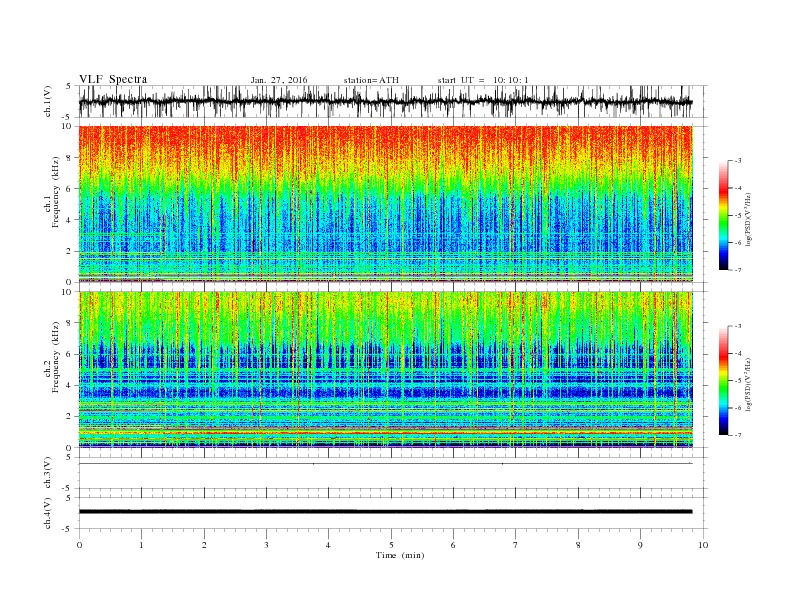792x612 pixels.
Task: Click the "Time (min)" axis label
Action: (x=400, y=555)
